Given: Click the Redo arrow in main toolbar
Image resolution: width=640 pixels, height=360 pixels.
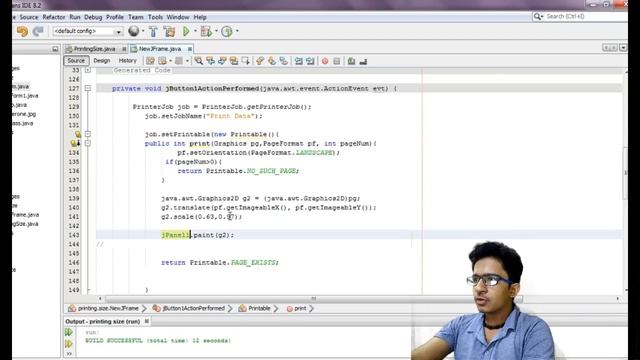Looking at the screenshot, I should pyautogui.click(x=38, y=31).
